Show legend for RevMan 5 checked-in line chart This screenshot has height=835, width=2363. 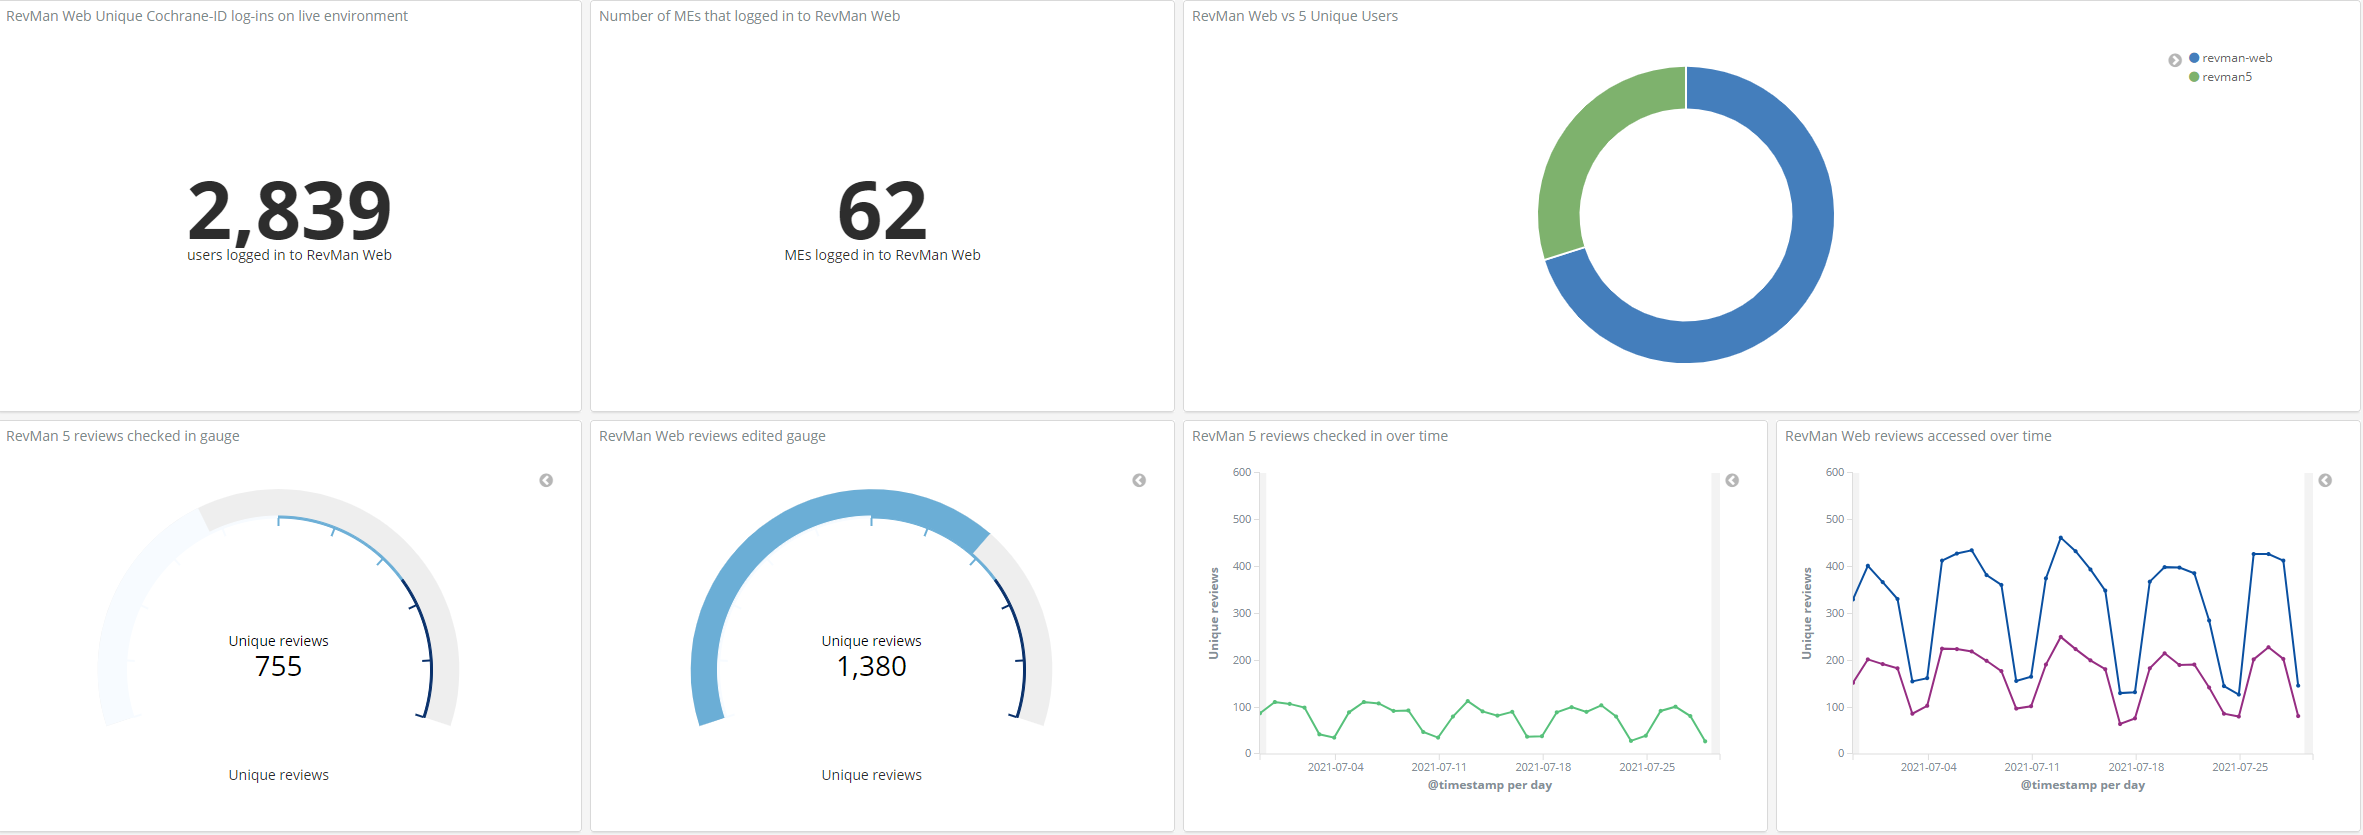click(x=1732, y=481)
